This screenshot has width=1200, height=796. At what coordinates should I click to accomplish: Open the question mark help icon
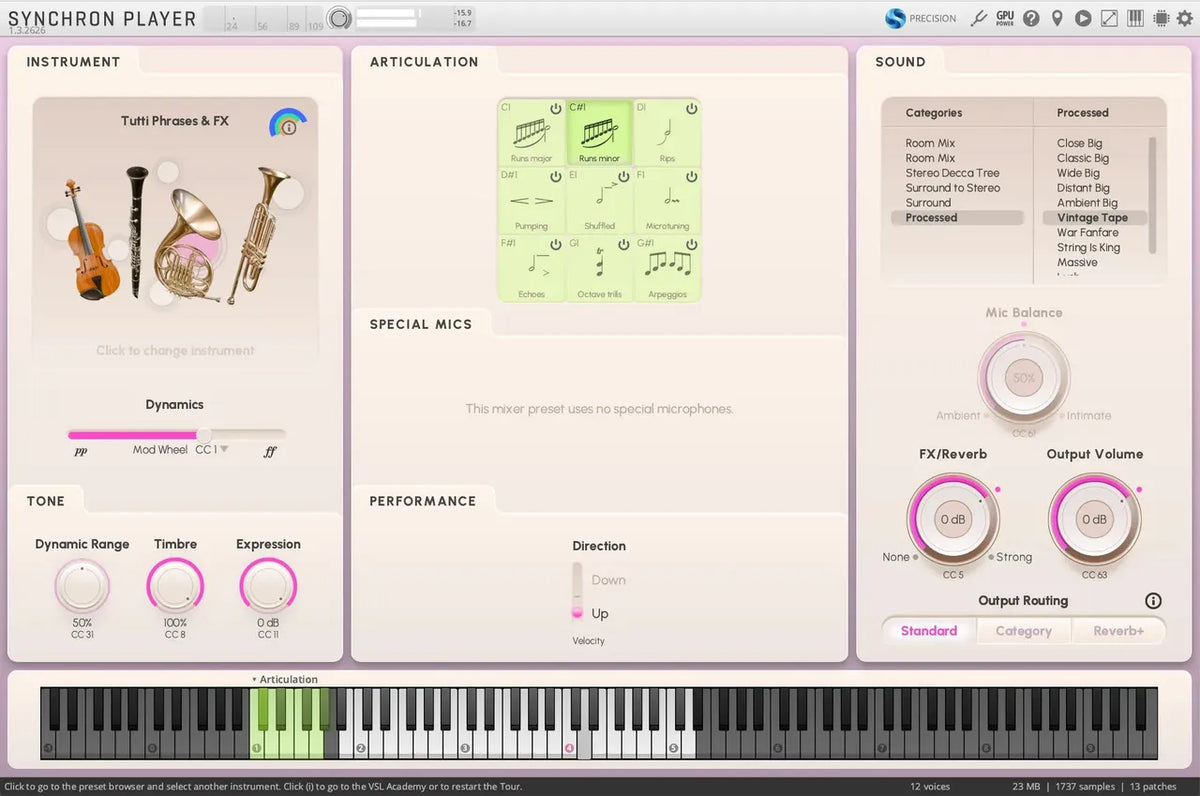(x=1031, y=18)
